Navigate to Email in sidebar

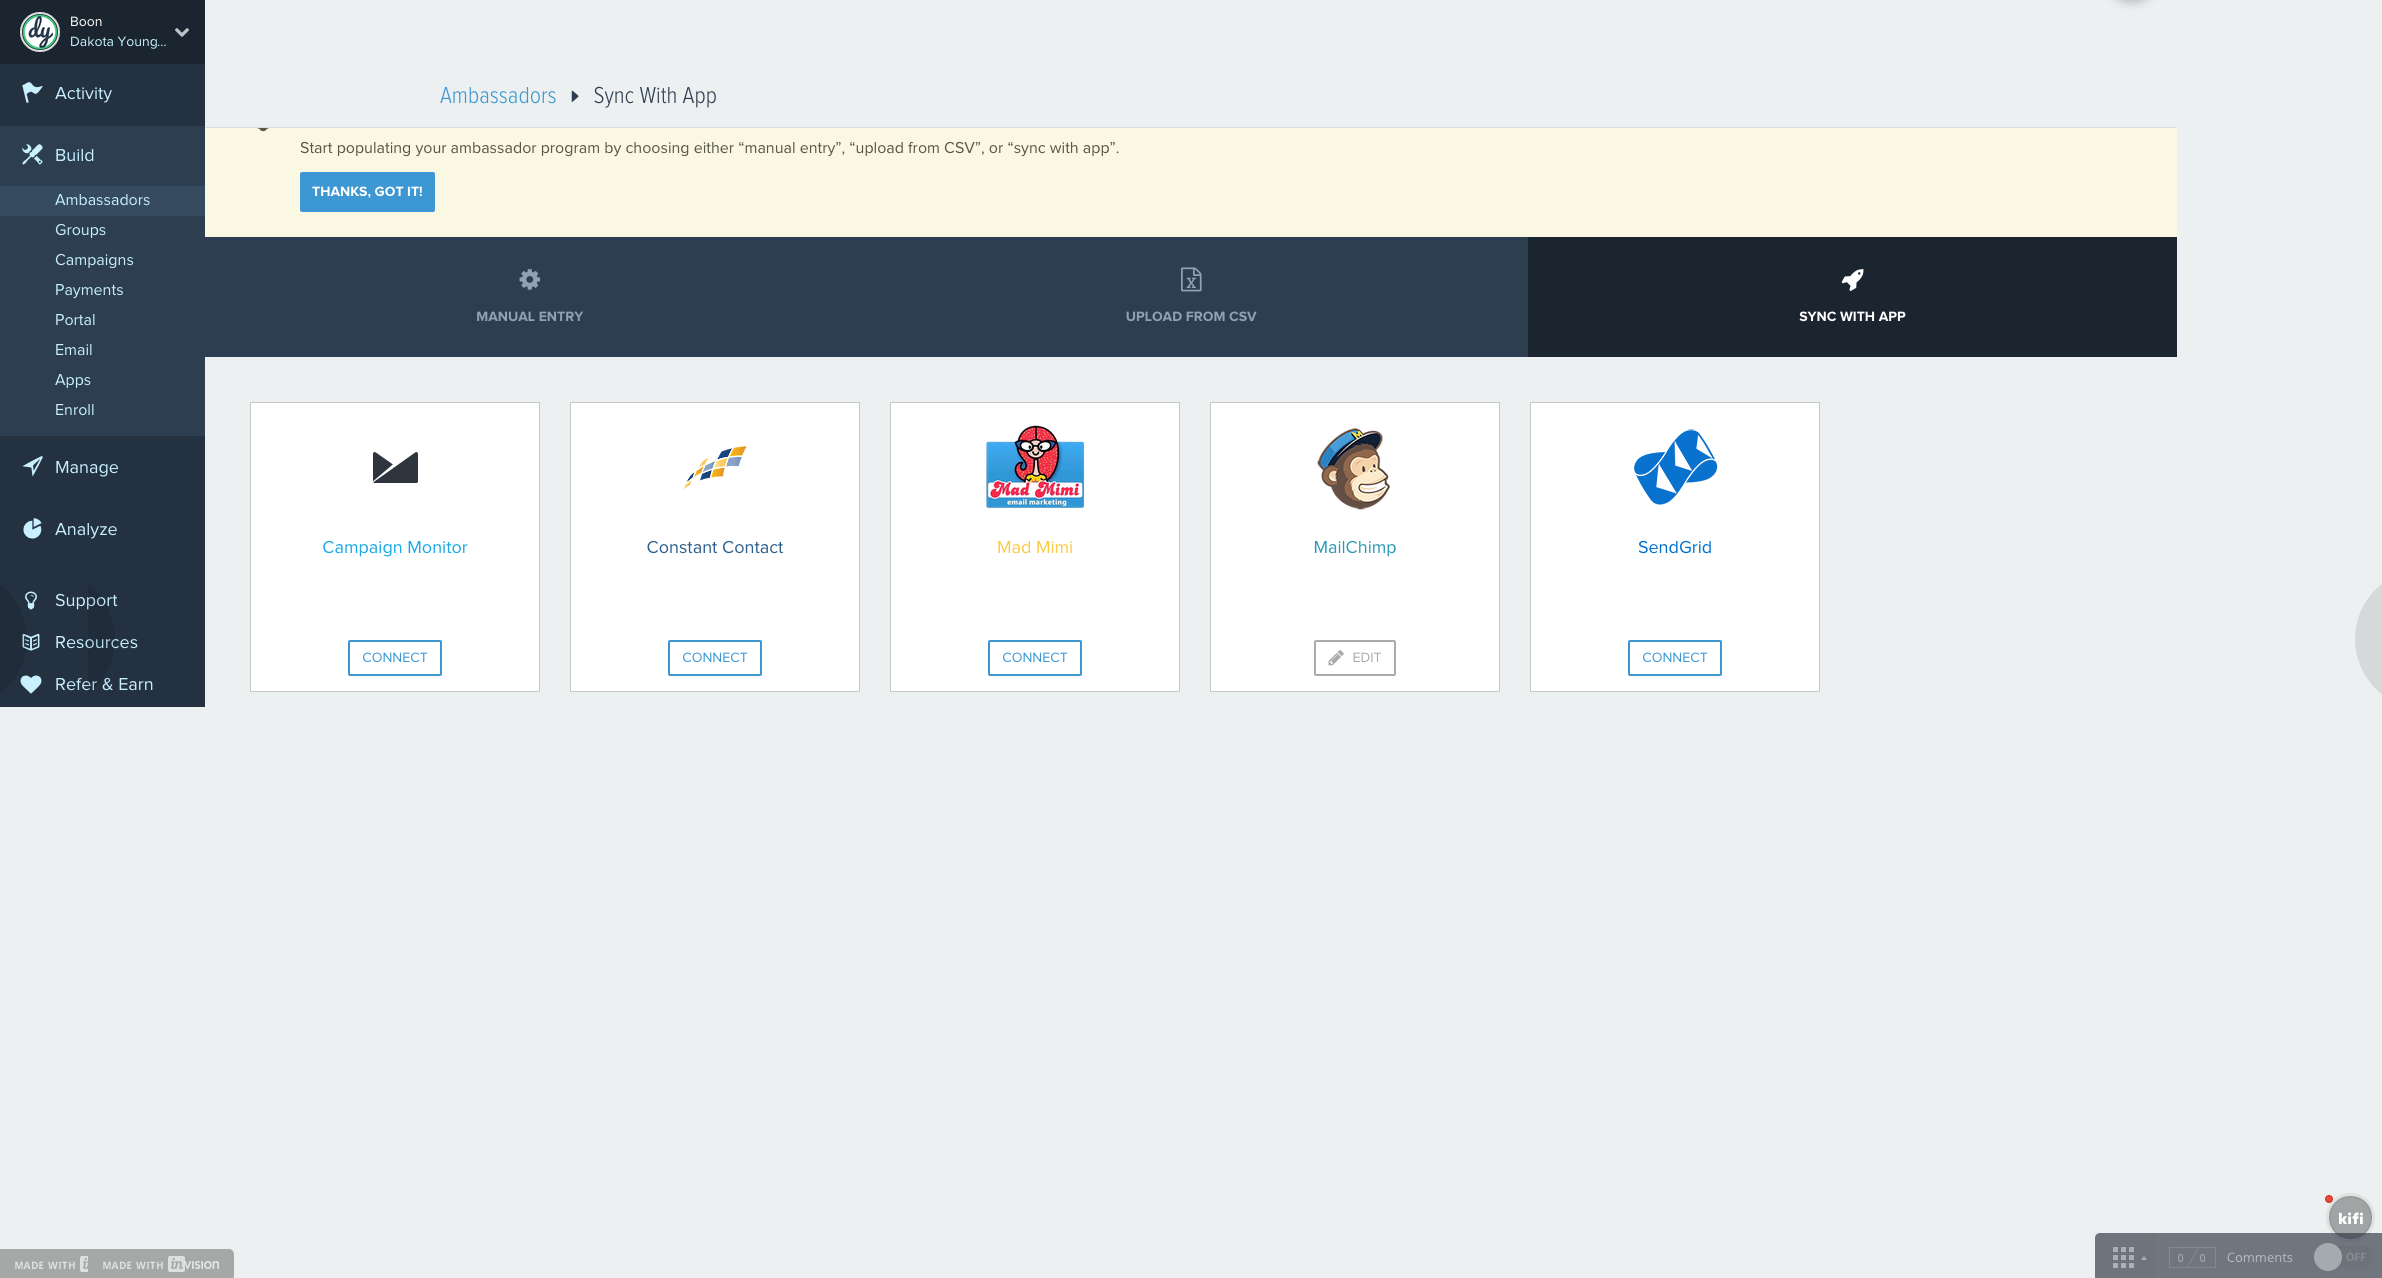pos(73,350)
